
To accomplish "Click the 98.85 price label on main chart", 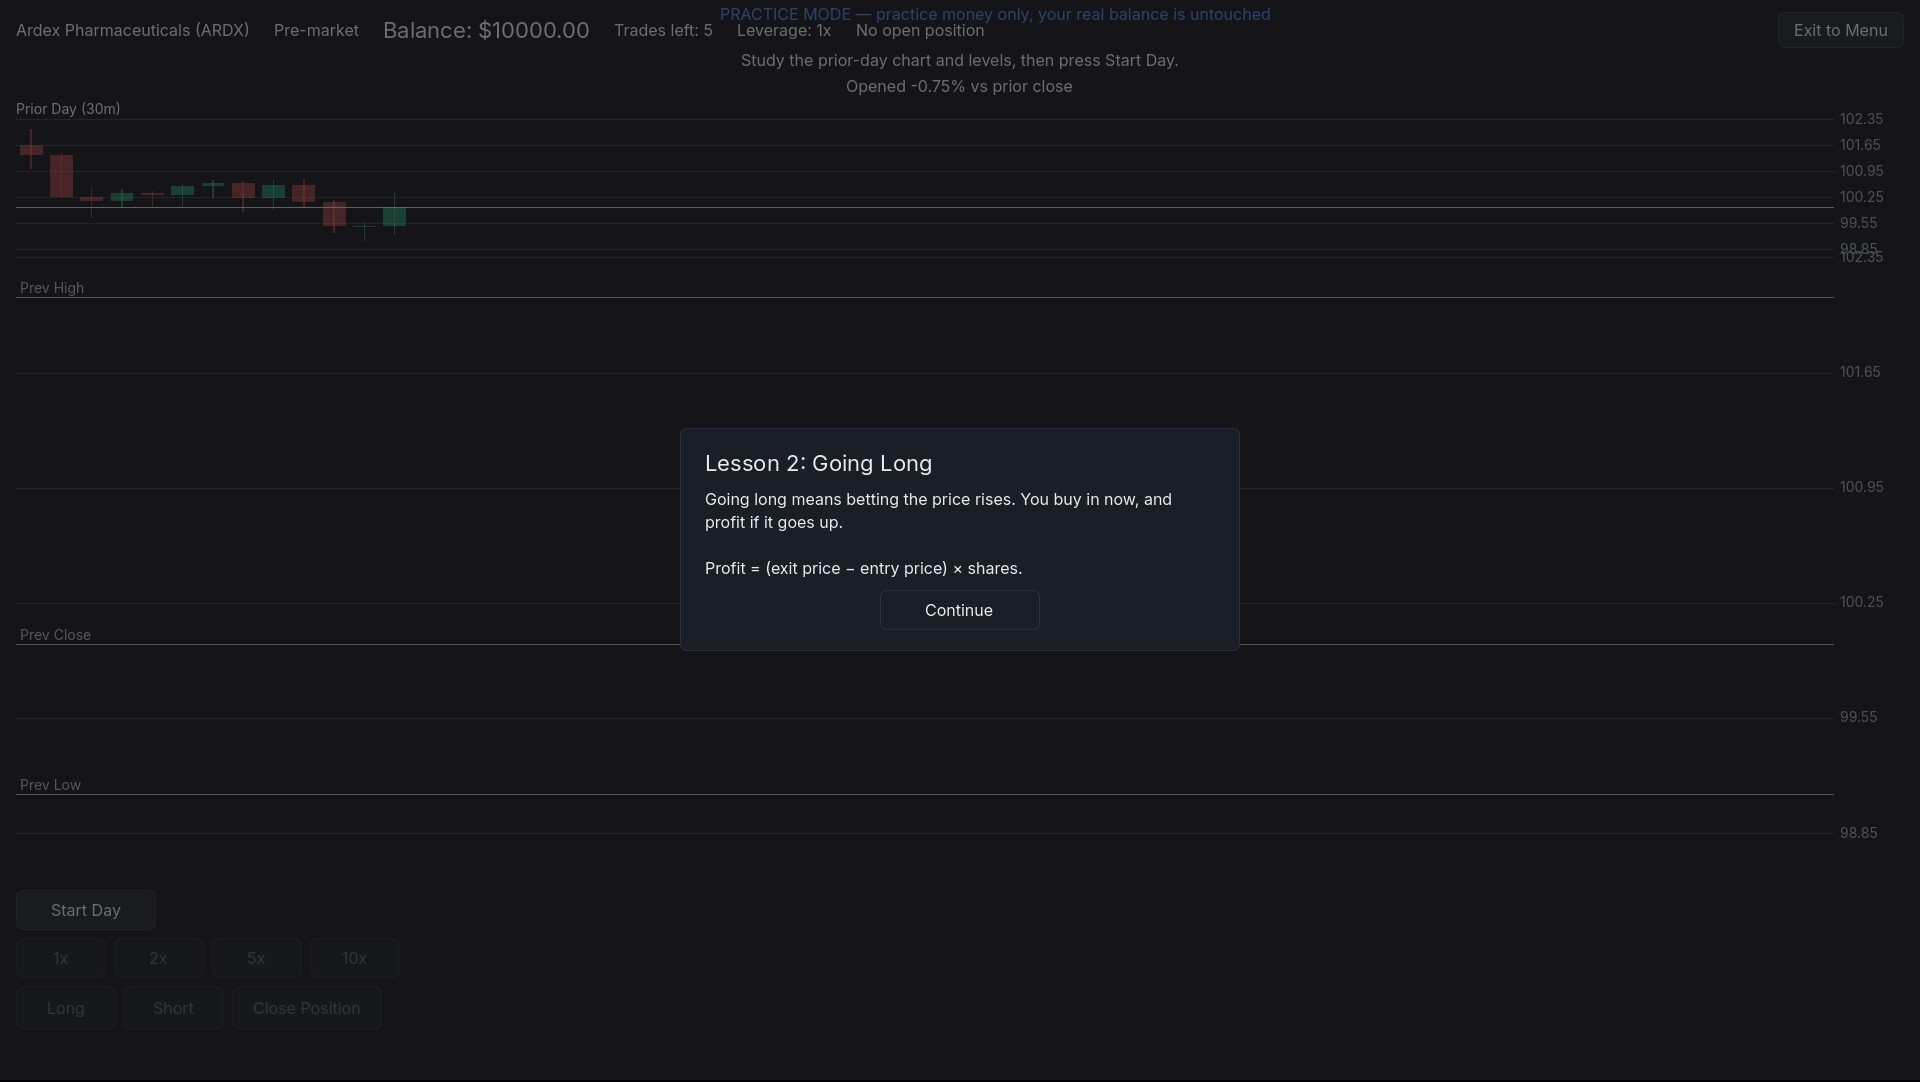I will pos(1858,833).
